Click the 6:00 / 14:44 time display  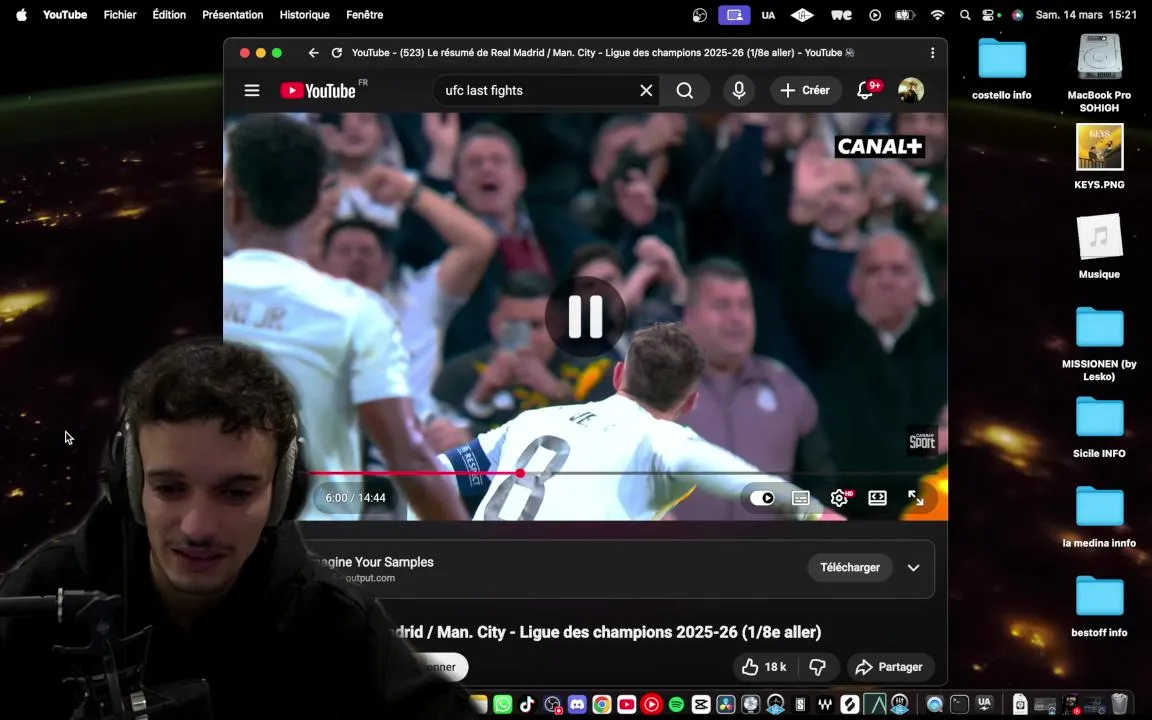pyautogui.click(x=356, y=498)
